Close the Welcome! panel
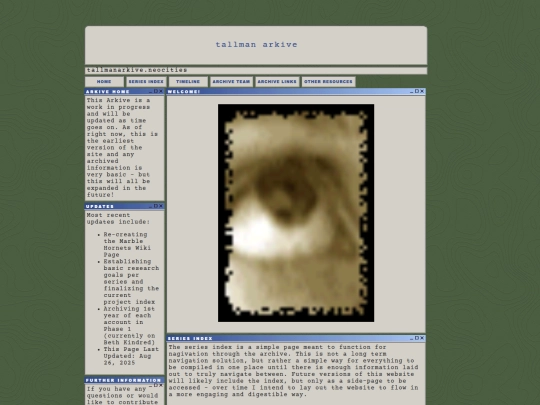 pos(422,91)
